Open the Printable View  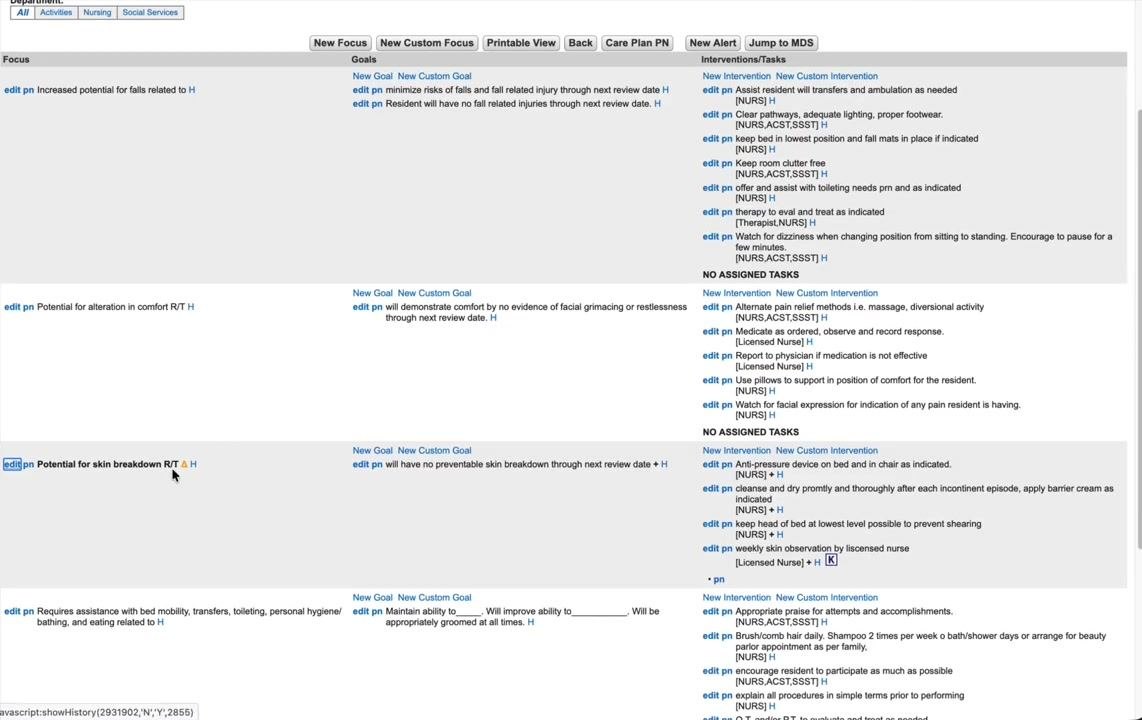[521, 43]
